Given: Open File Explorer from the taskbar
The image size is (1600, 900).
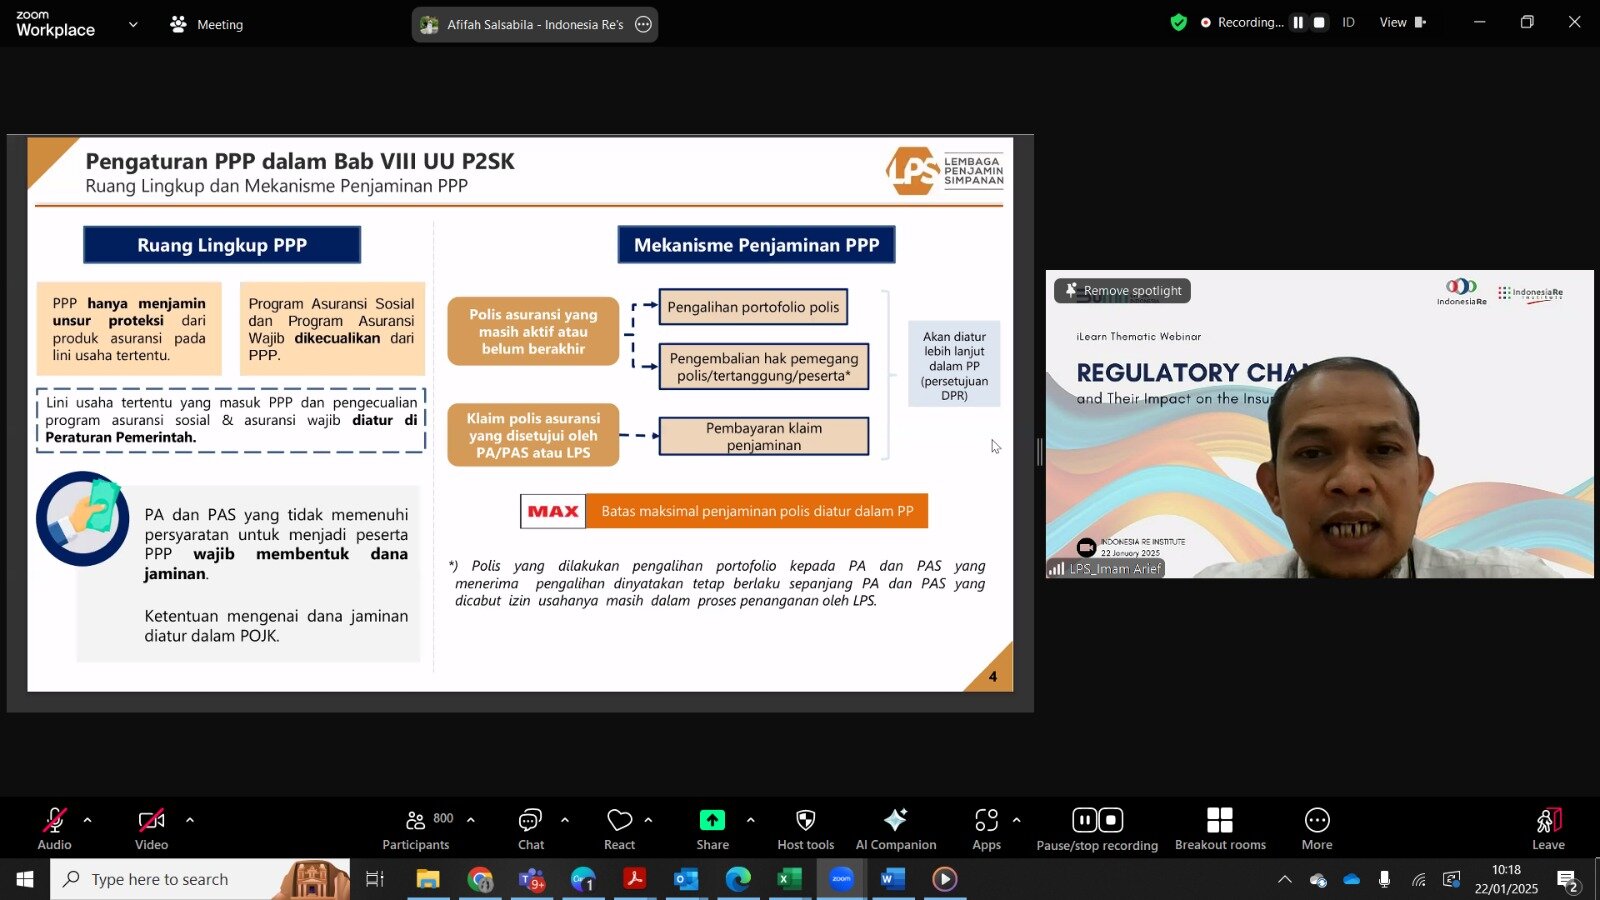Looking at the screenshot, I should click(x=428, y=879).
